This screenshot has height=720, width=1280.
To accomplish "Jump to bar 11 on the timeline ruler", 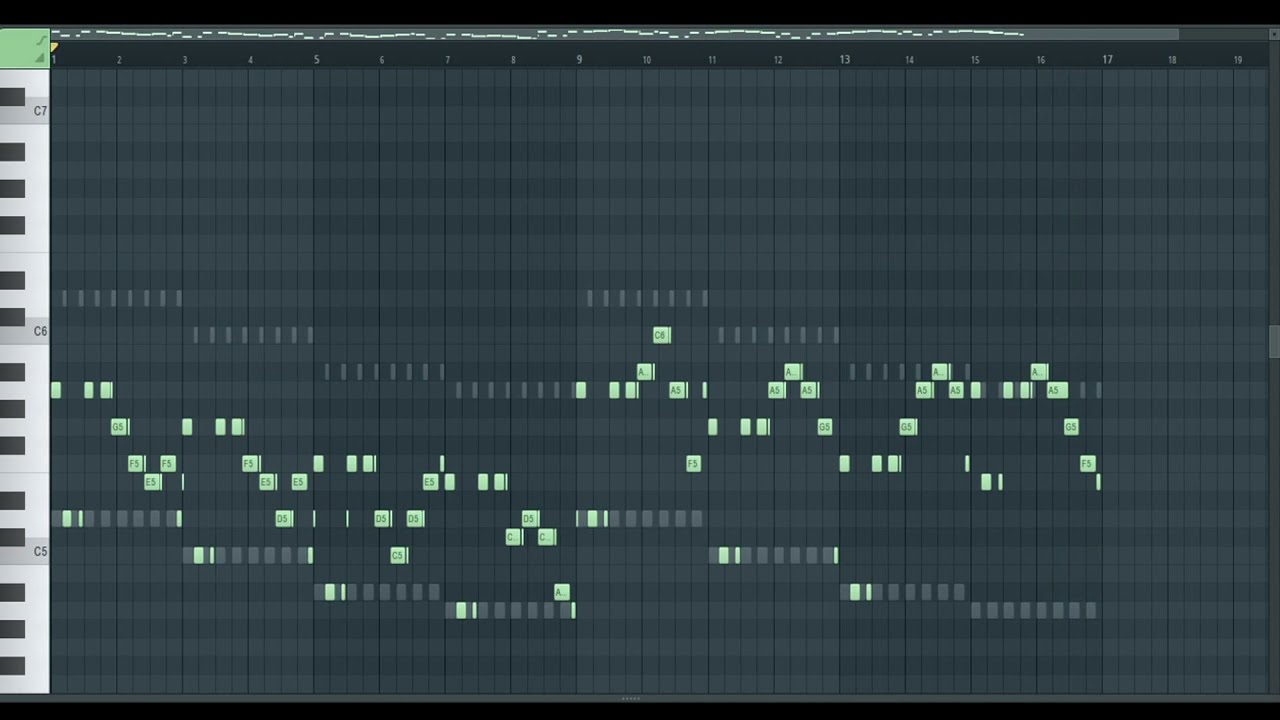I will point(712,60).
